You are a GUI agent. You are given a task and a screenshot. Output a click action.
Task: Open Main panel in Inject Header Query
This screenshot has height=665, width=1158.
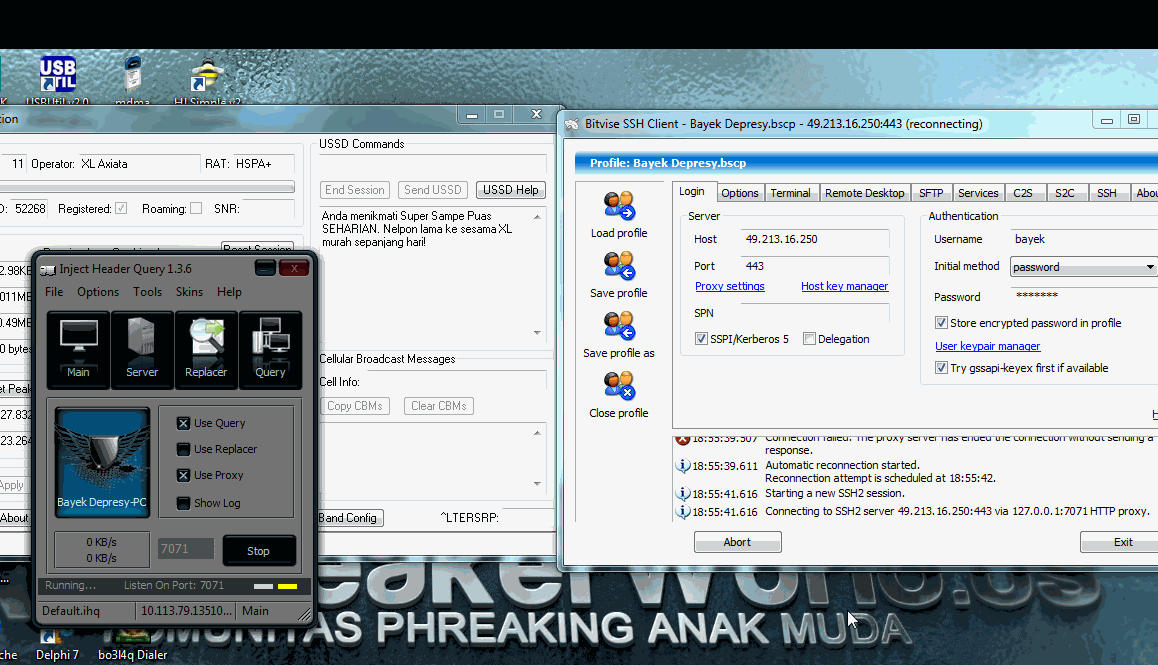coord(78,349)
